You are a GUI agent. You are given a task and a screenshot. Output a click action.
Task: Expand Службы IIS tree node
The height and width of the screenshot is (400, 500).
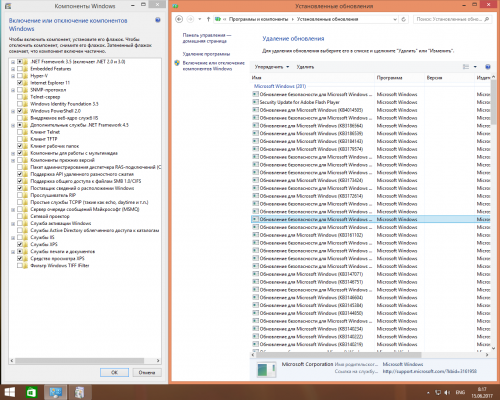point(13,238)
